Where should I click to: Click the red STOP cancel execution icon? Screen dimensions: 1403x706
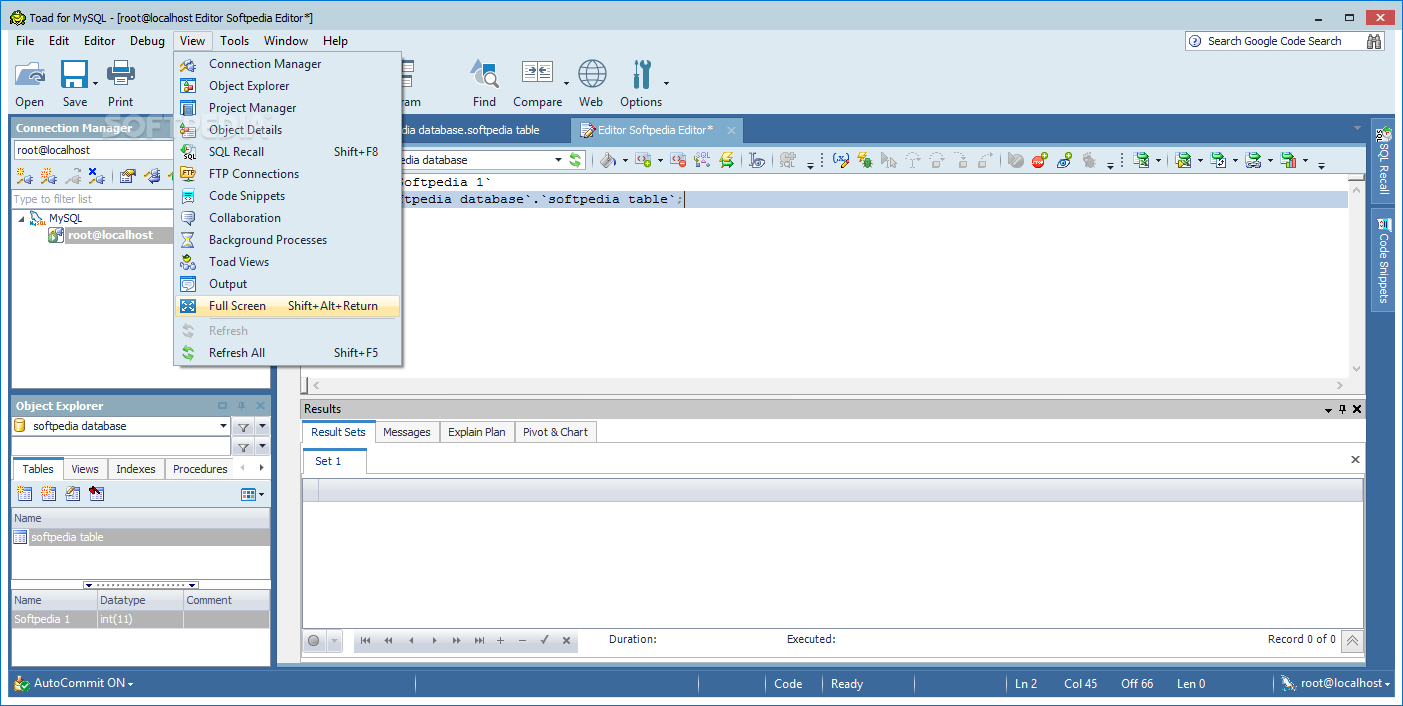[x=1040, y=160]
